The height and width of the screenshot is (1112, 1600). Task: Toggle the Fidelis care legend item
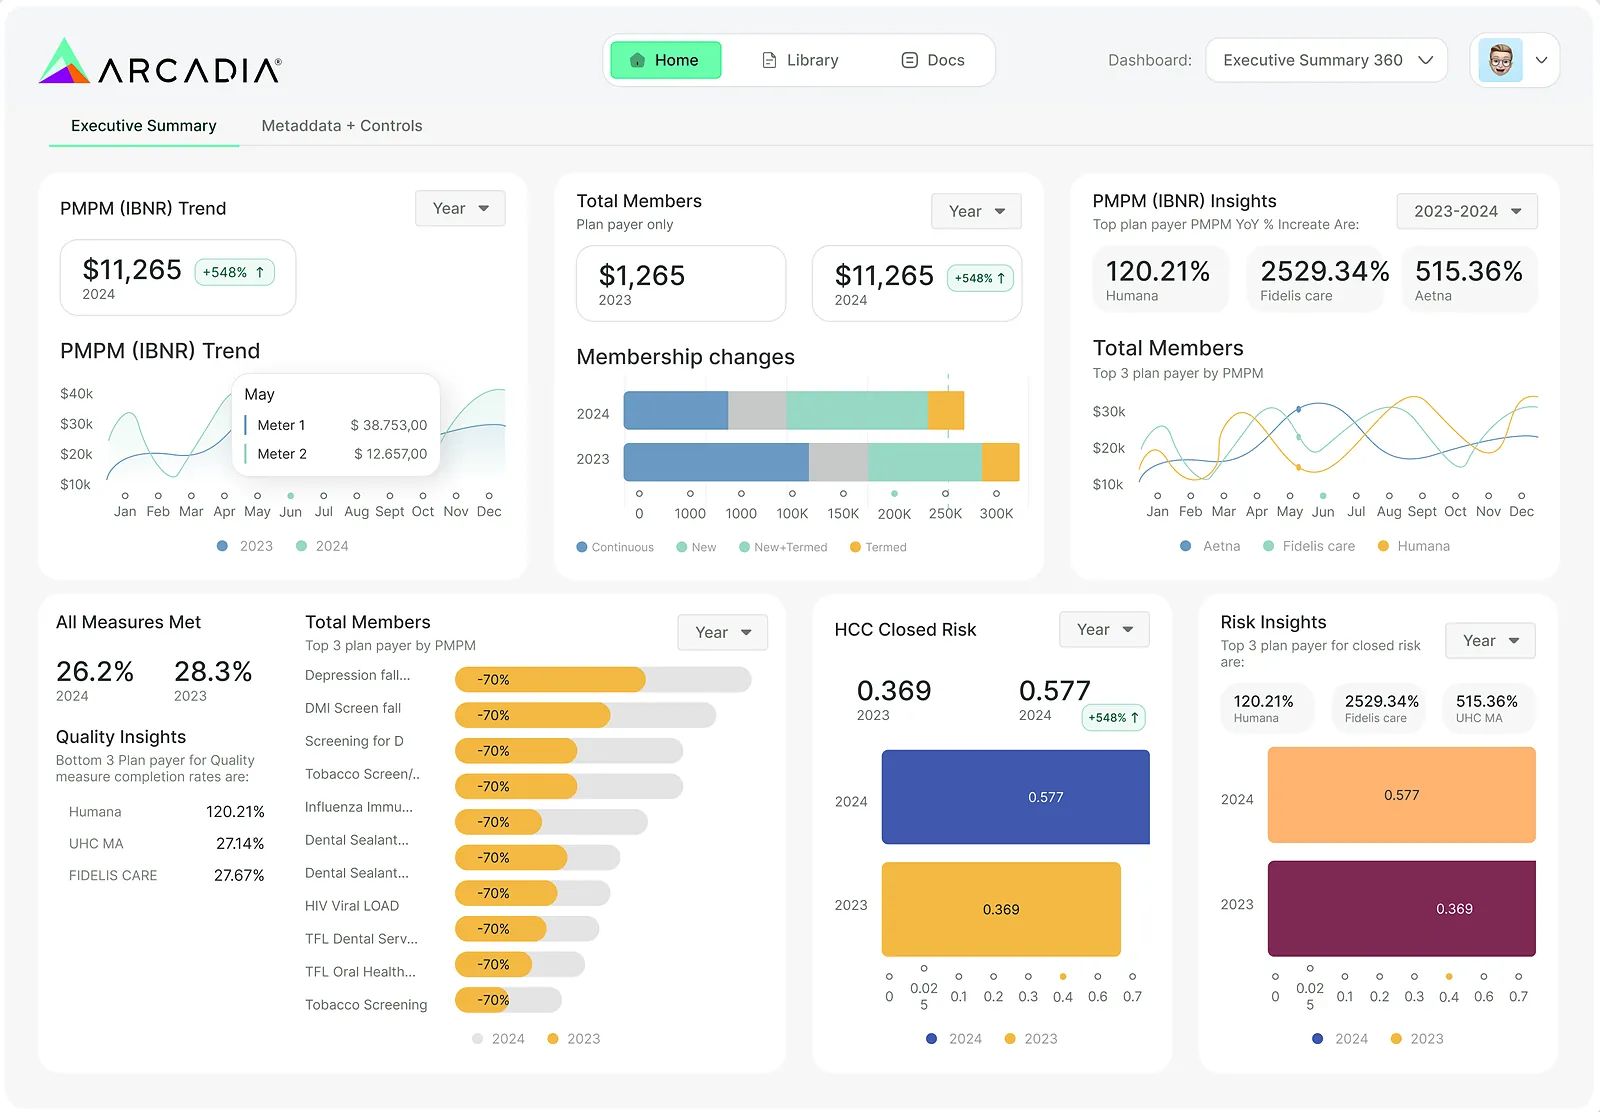pos(1309,546)
